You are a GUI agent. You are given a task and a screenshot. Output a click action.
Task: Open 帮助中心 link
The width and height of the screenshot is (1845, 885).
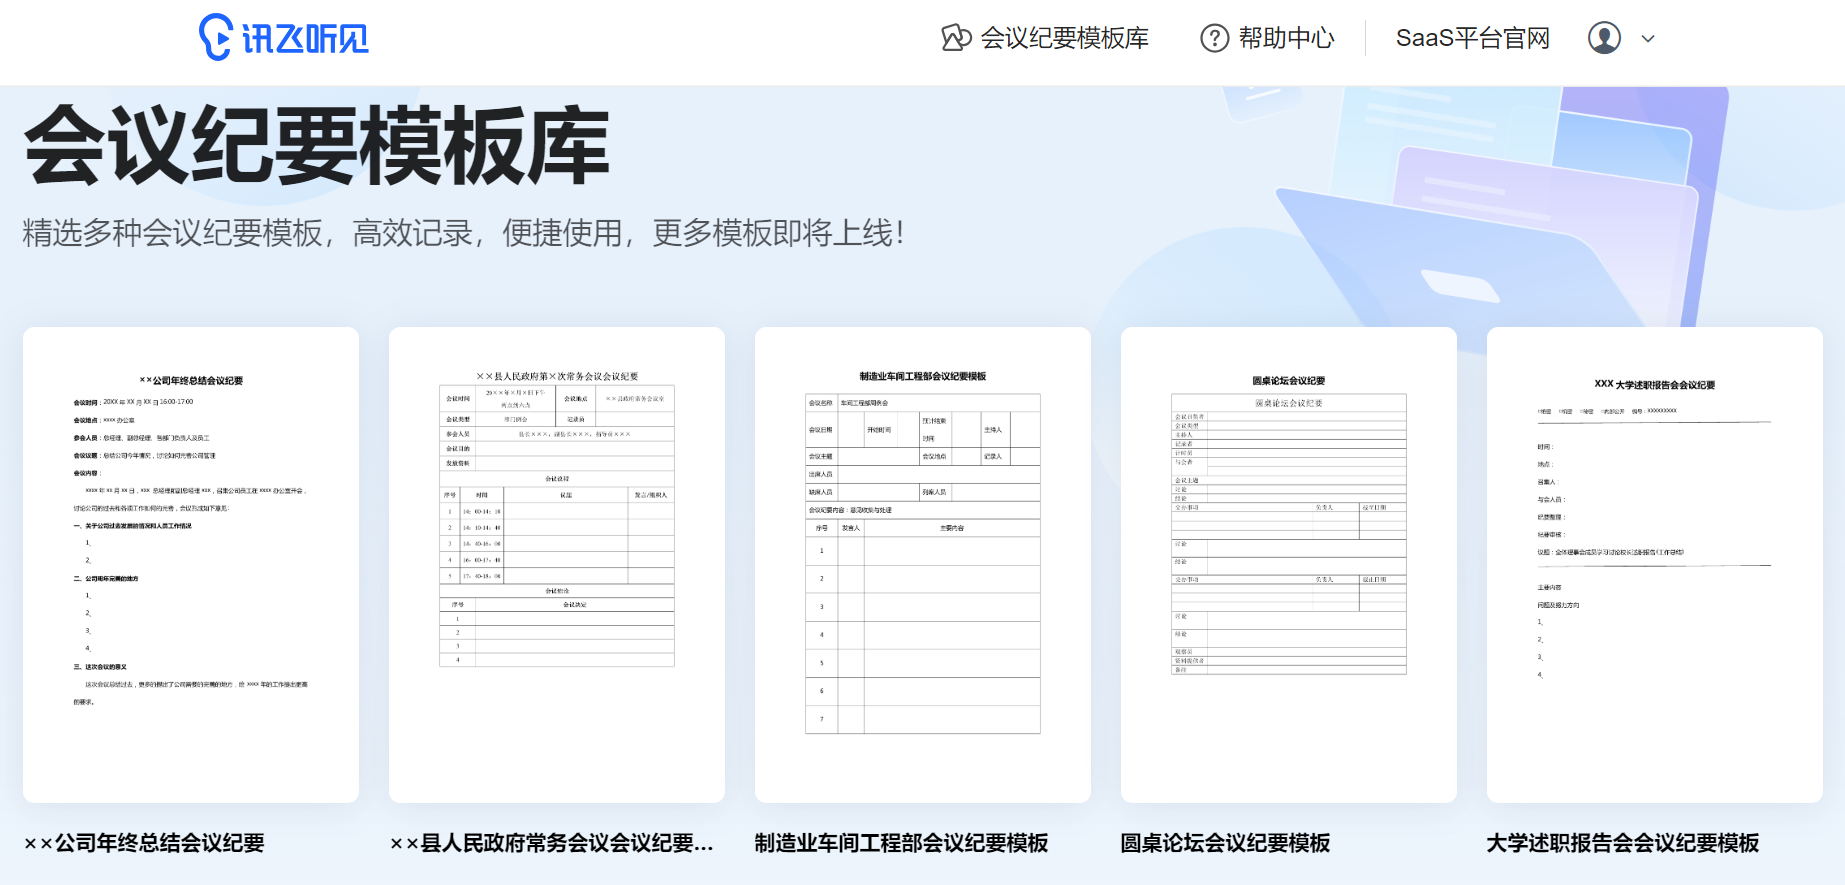click(1286, 38)
